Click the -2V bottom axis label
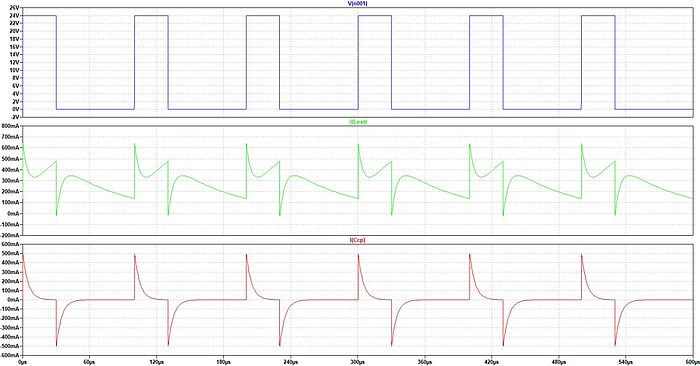This screenshot has width=700, height=366. point(15,117)
